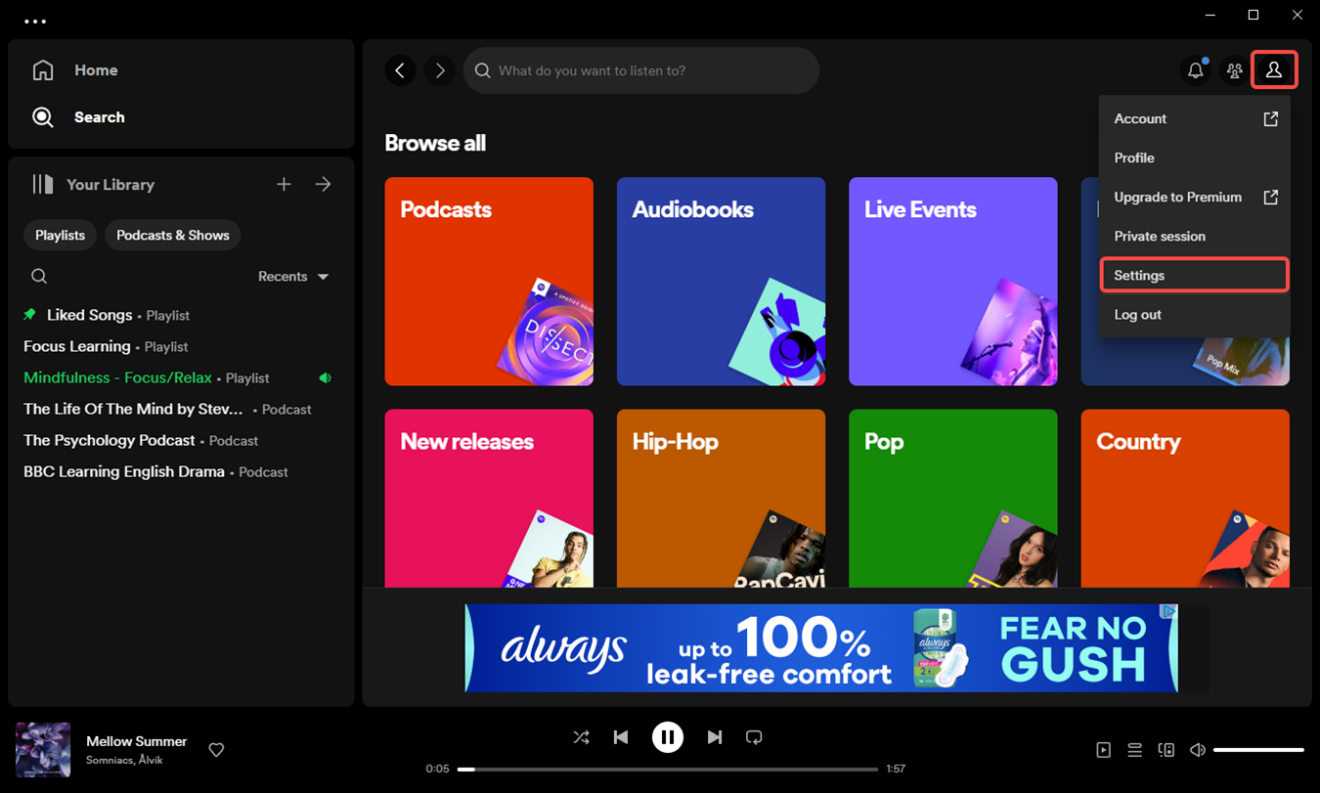The width and height of the screenshot is (1320, 793).
Task: Click the ad info icon on banner
Action: click(x=1168, y=611)
